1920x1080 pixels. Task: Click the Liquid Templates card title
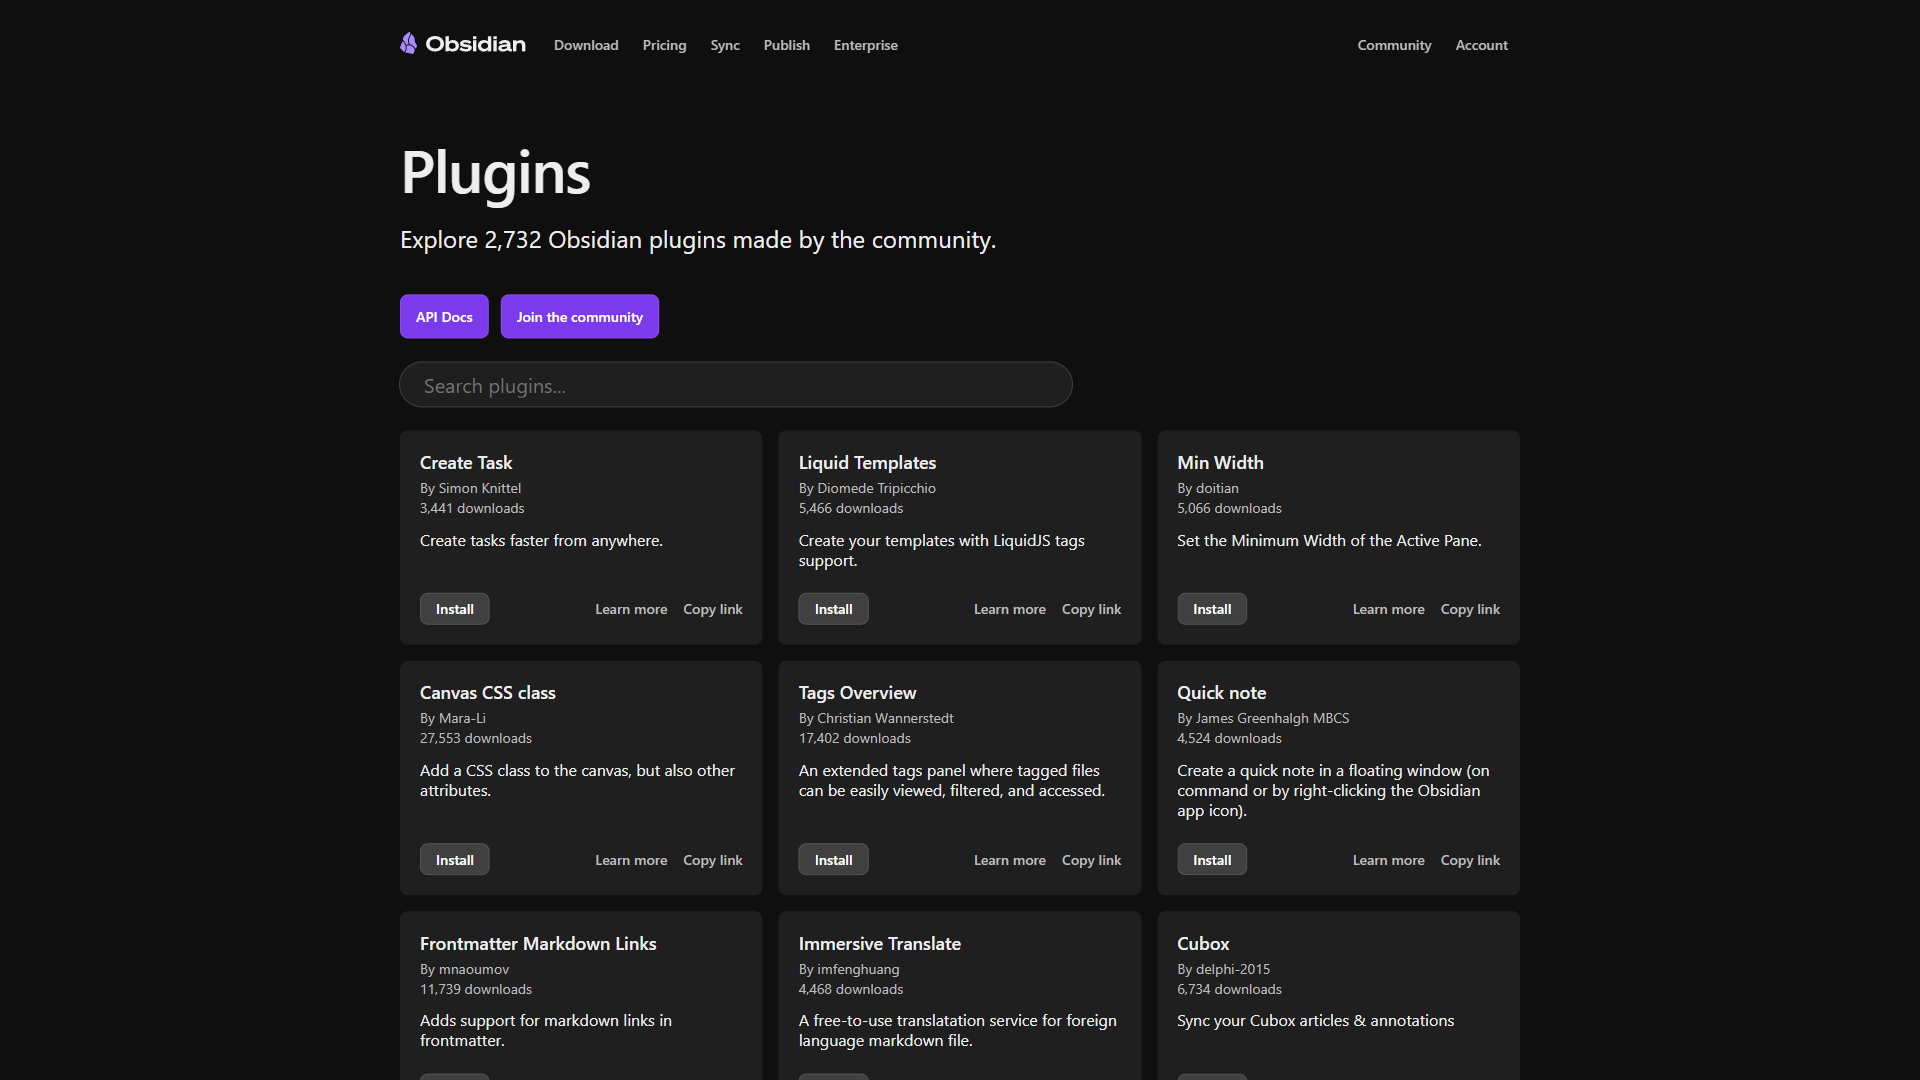coord(867,463)
